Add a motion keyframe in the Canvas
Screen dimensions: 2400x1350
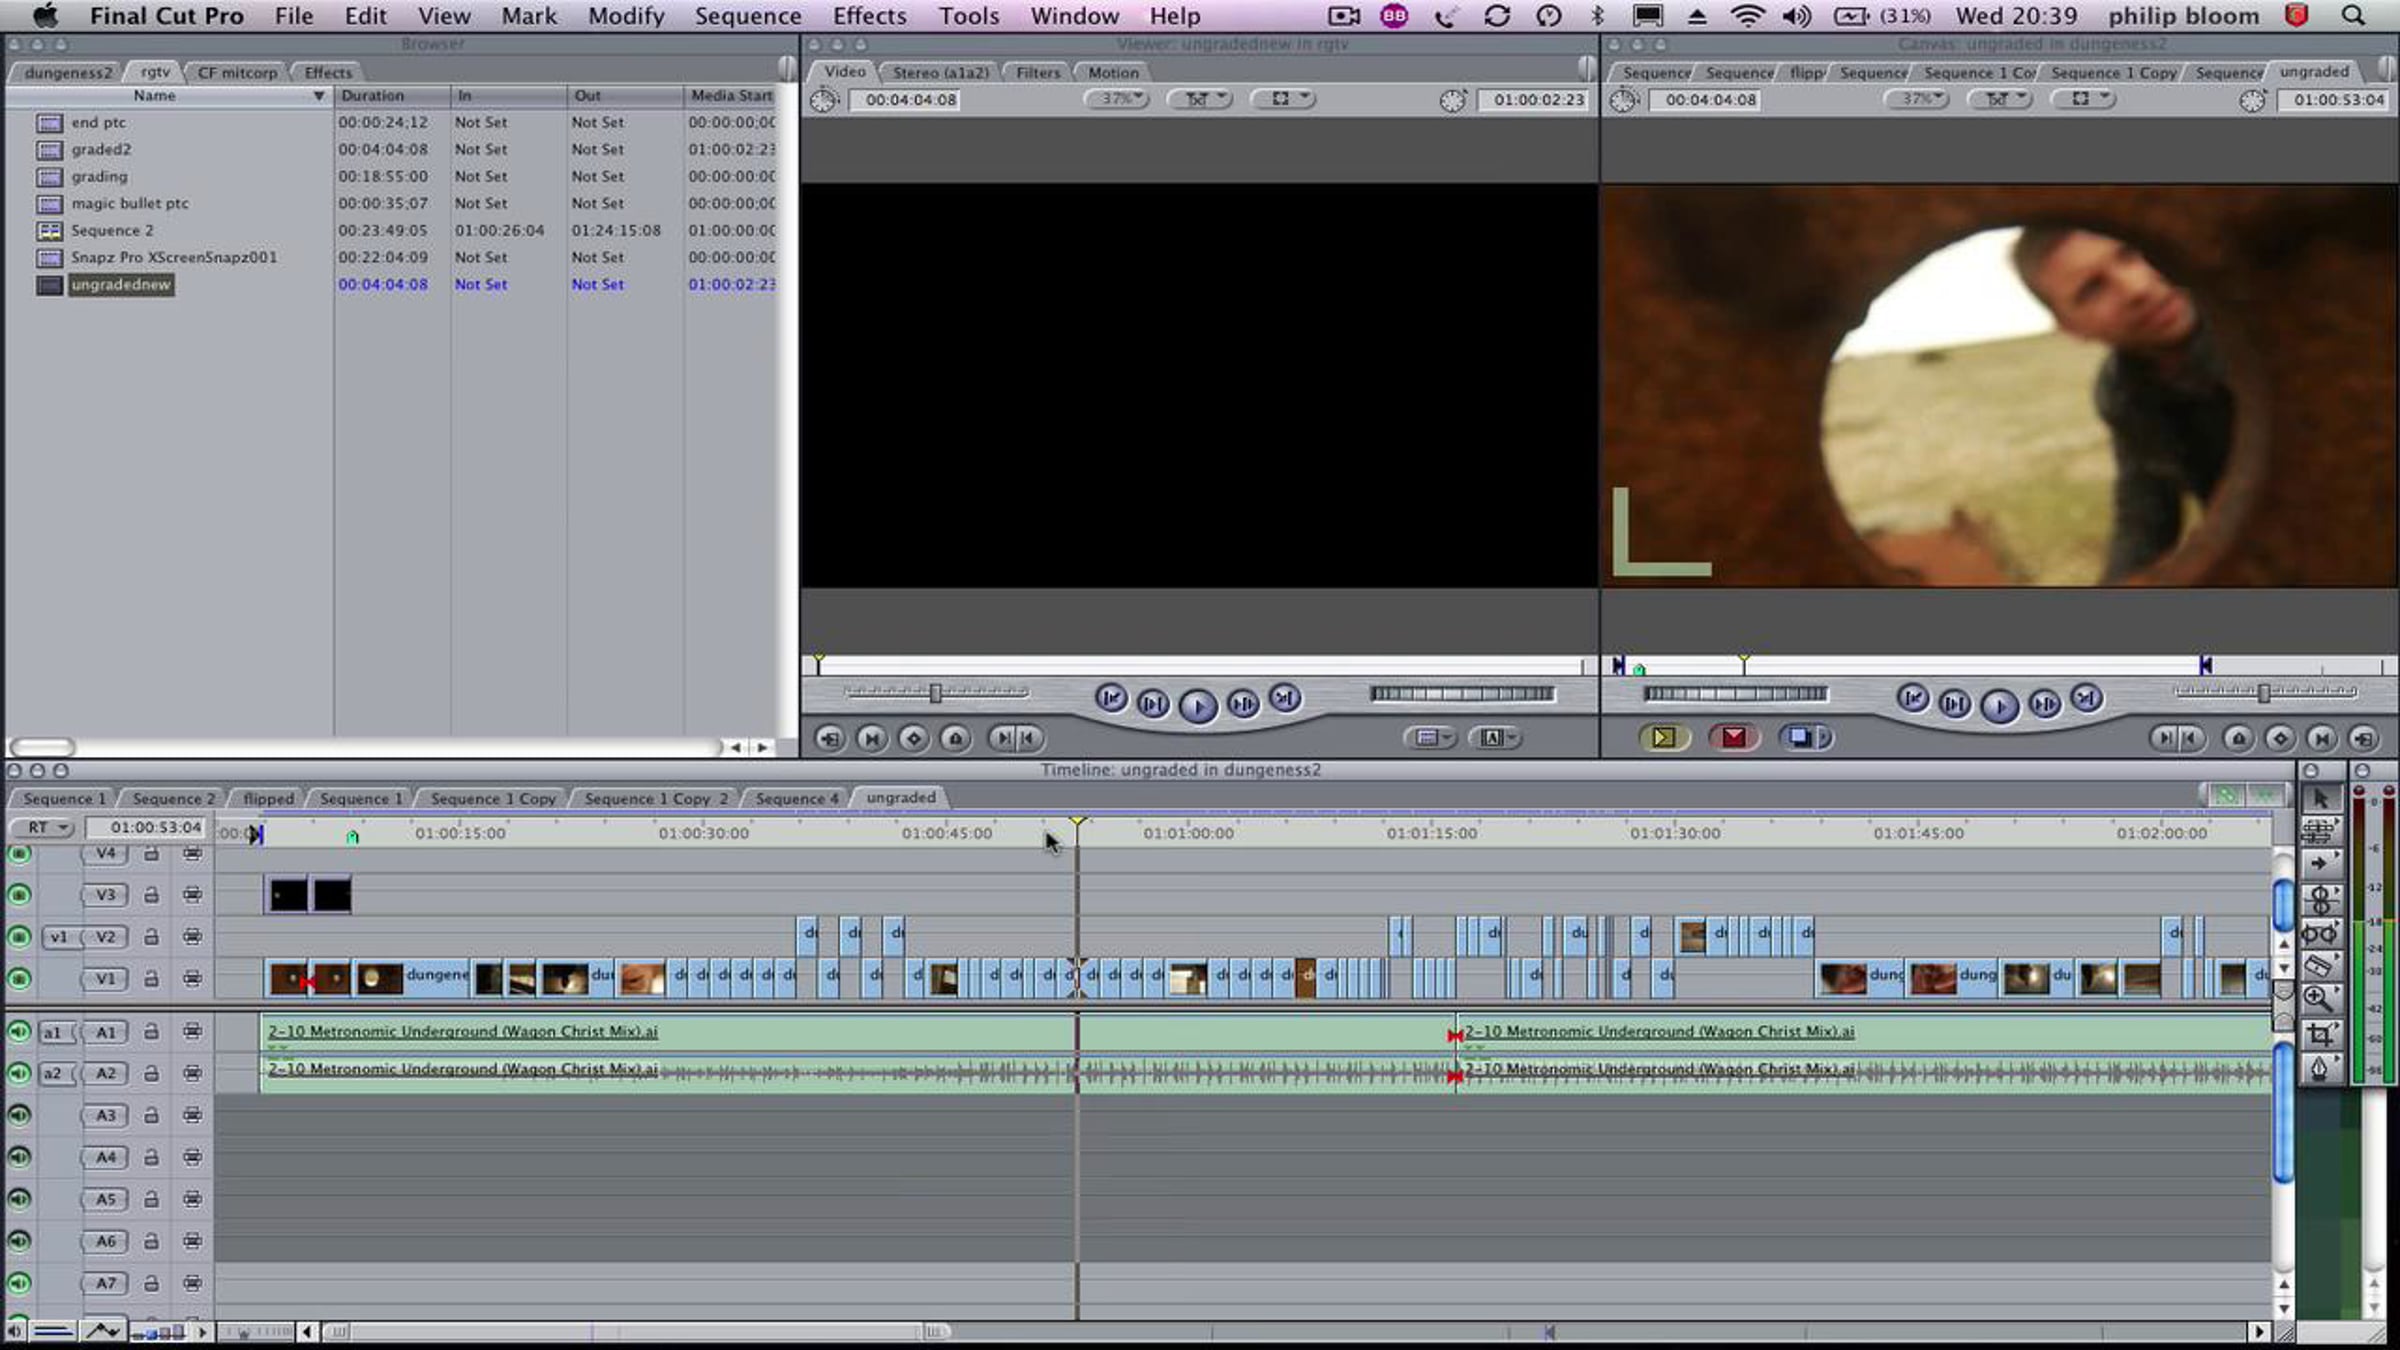pyautogui.click(x=2280, y=739)
